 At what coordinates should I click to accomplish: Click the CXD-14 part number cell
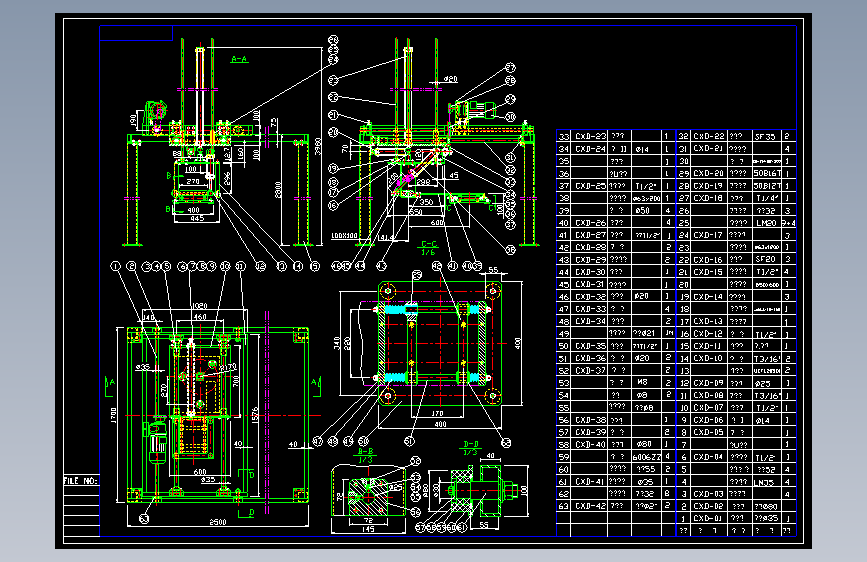tap(709, 296)
